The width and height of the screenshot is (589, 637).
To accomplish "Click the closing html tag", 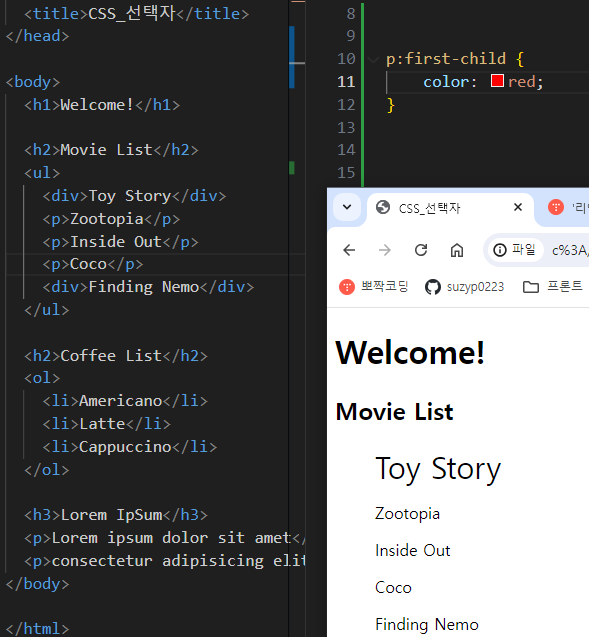I will point(37,629).
